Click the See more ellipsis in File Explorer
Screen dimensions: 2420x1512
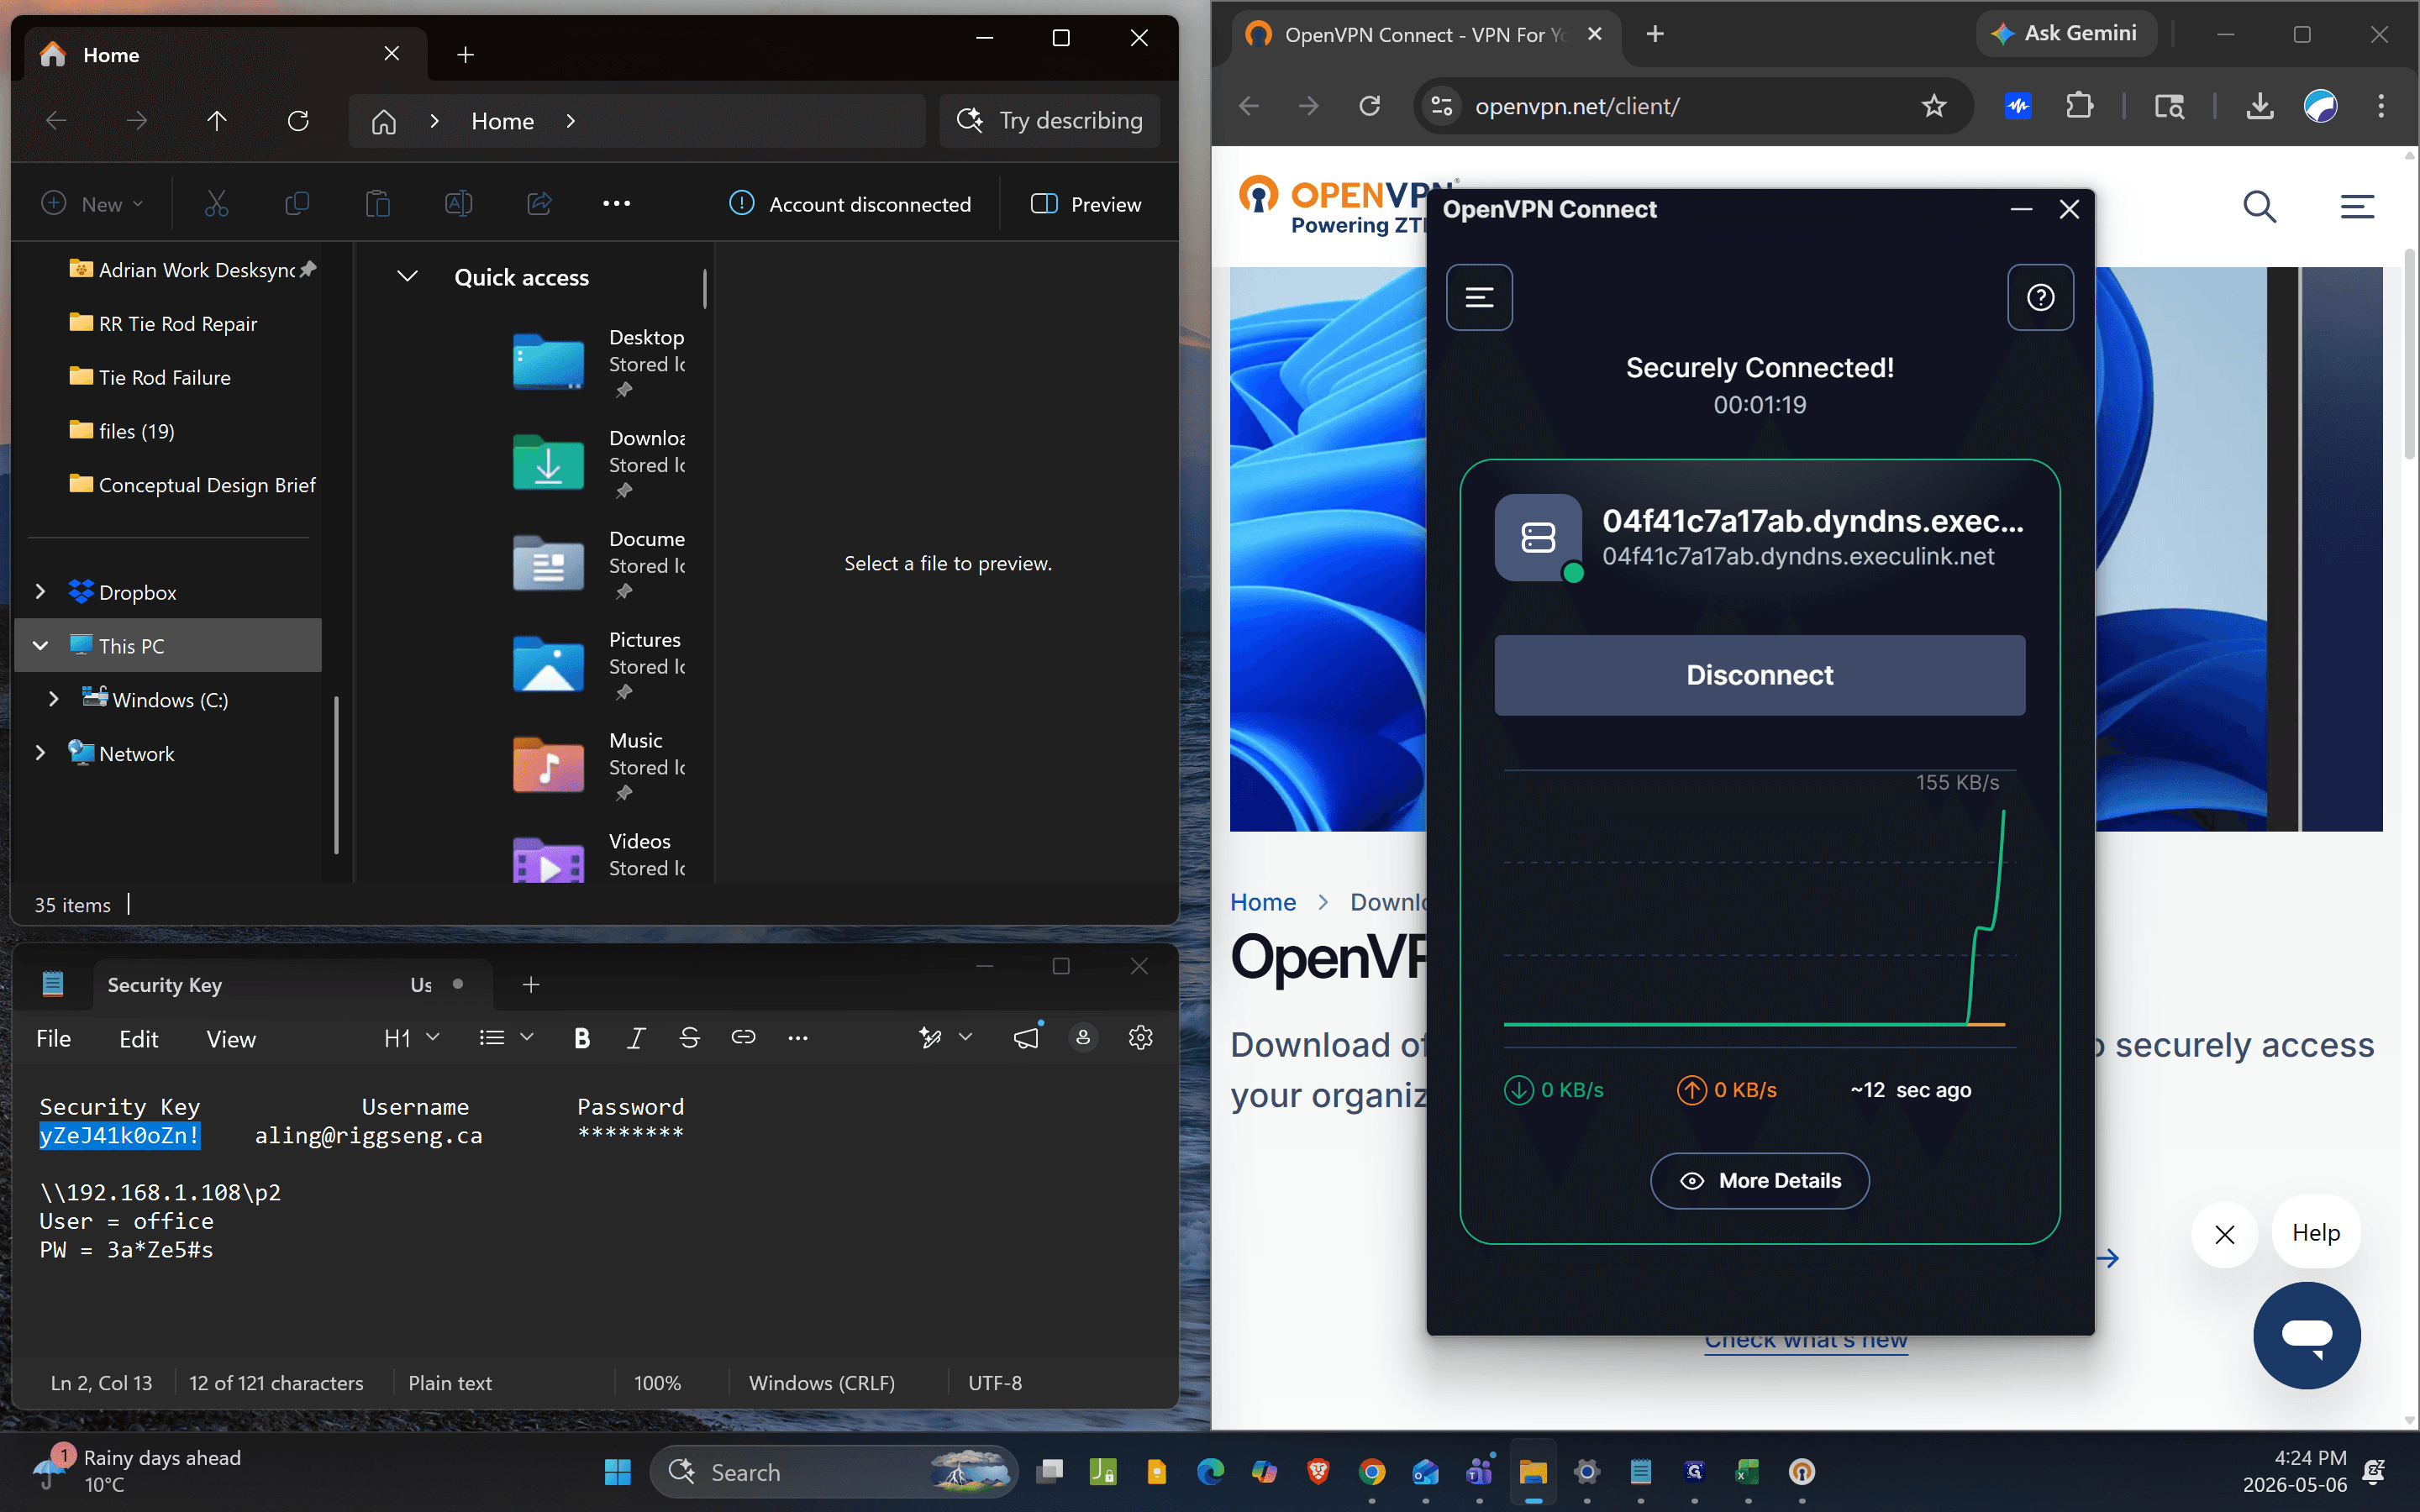click(616, 204)
